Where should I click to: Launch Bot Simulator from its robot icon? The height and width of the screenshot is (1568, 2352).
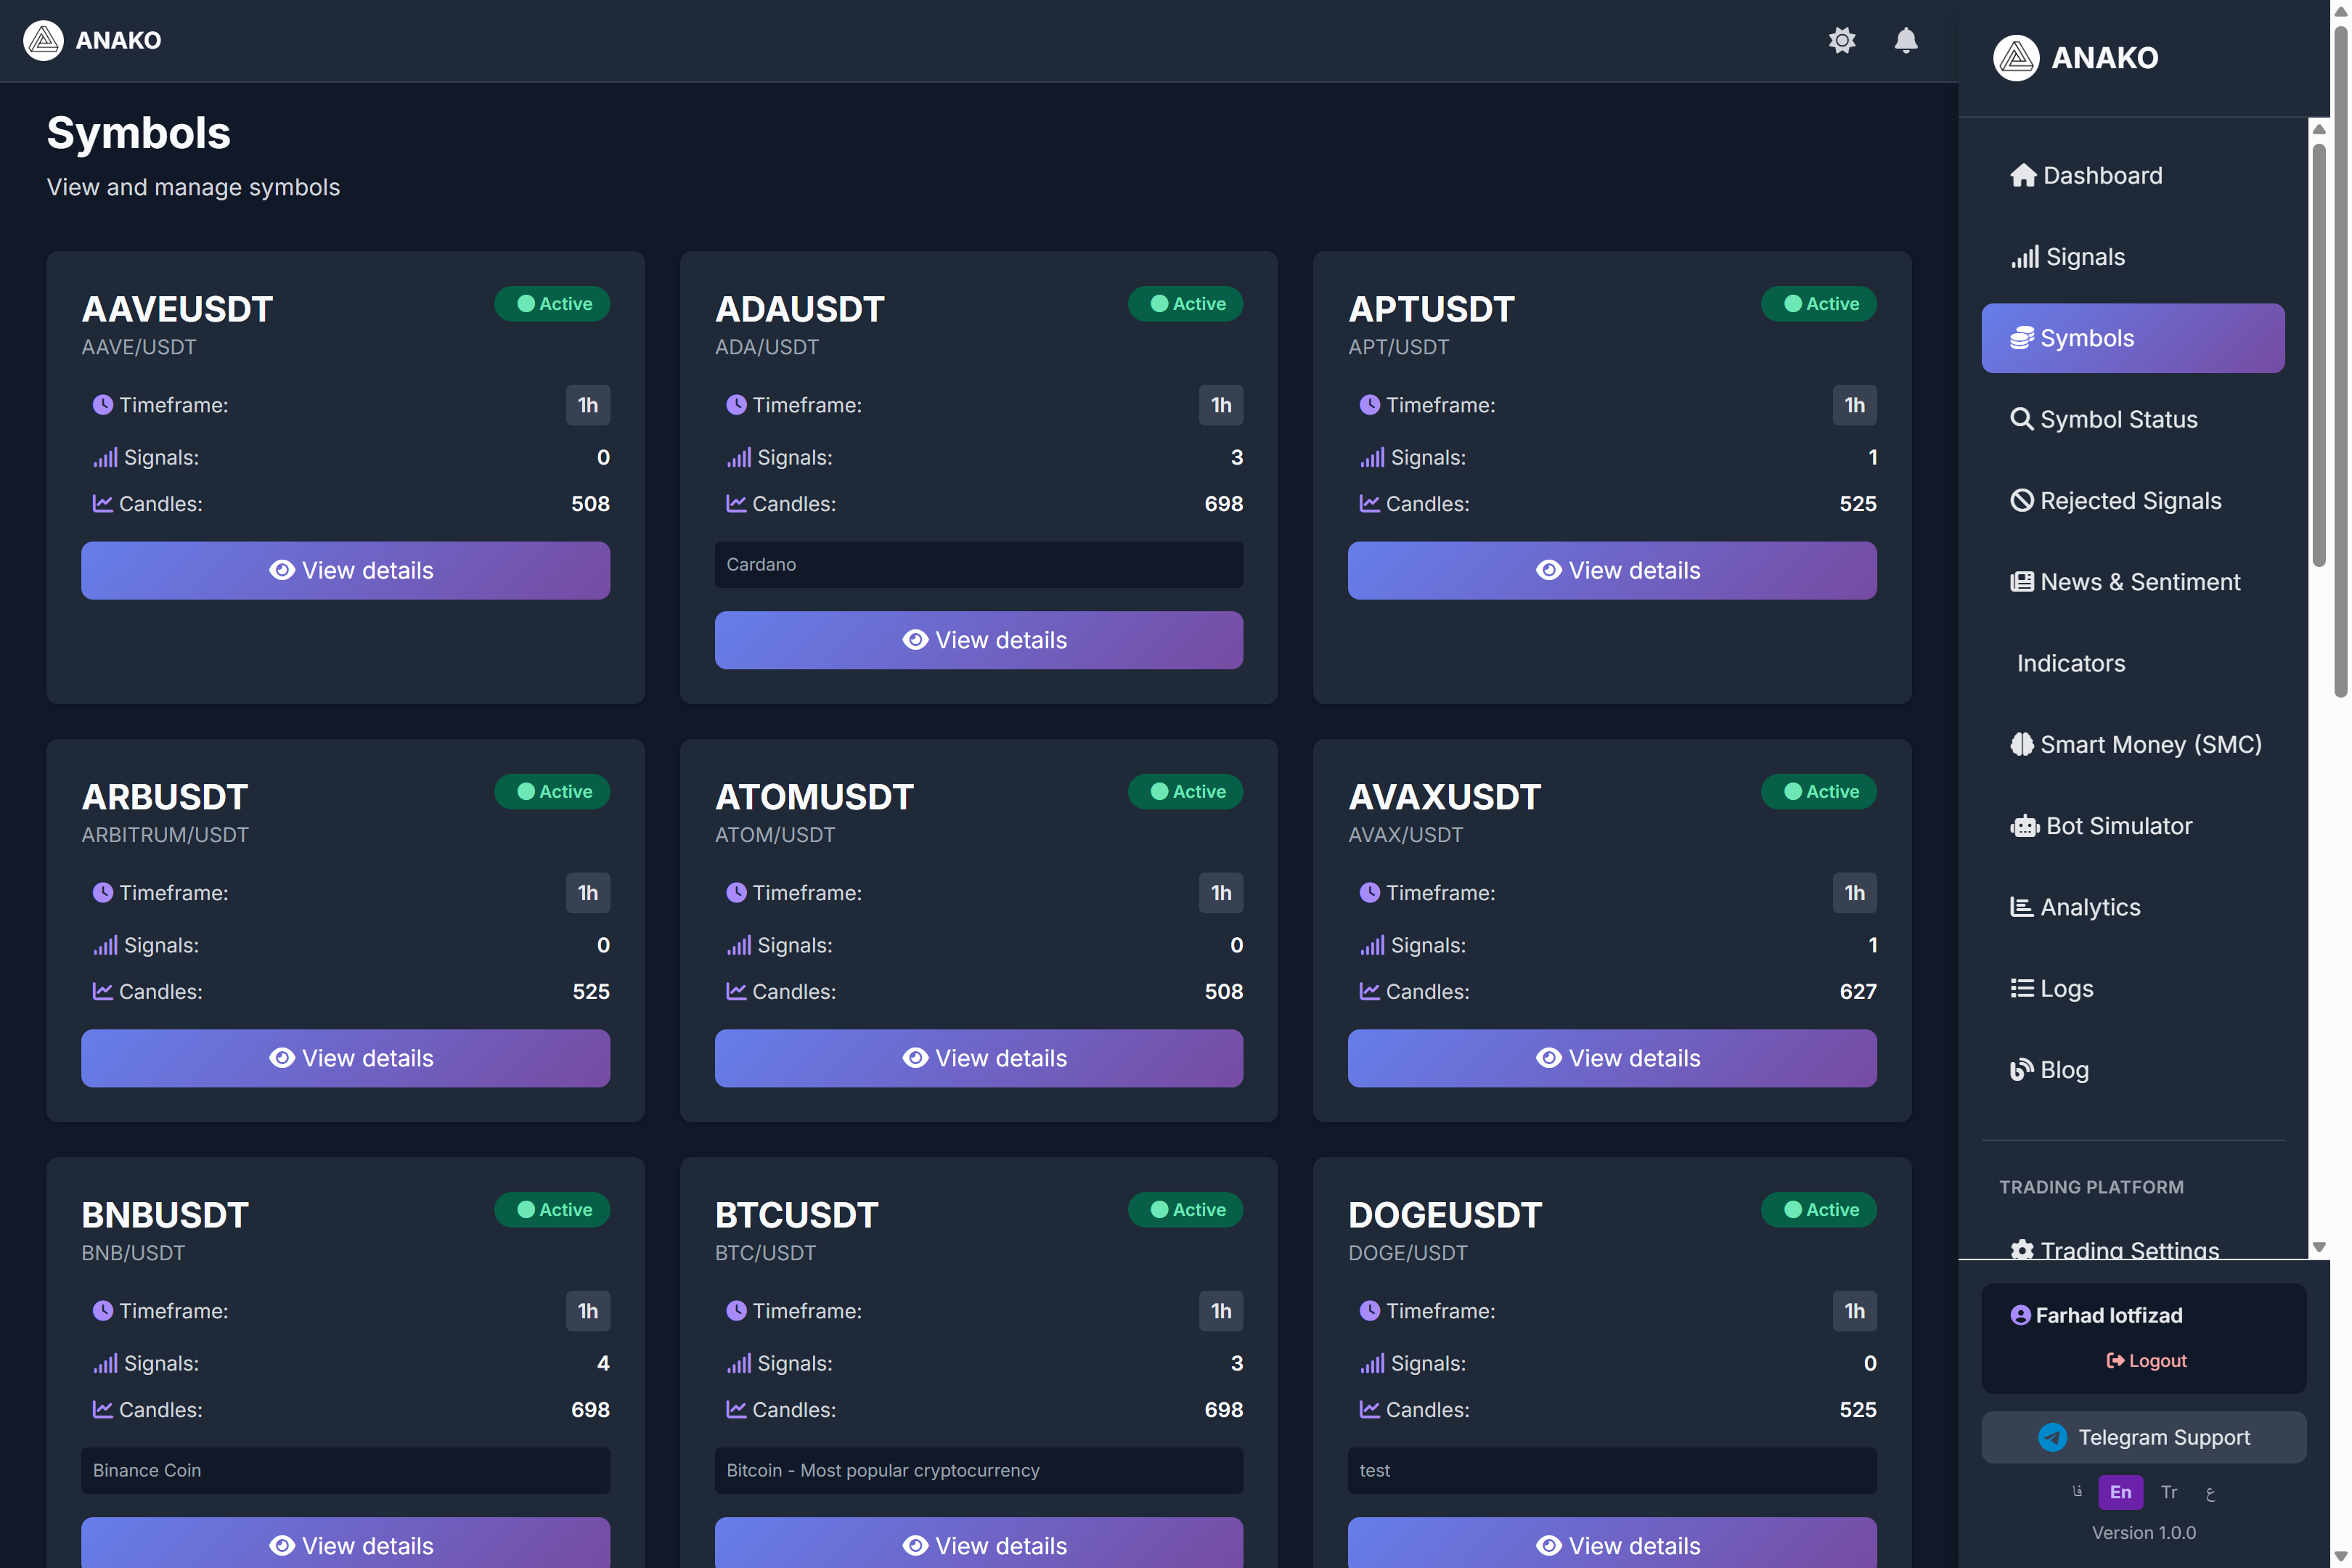point(2025,825)
